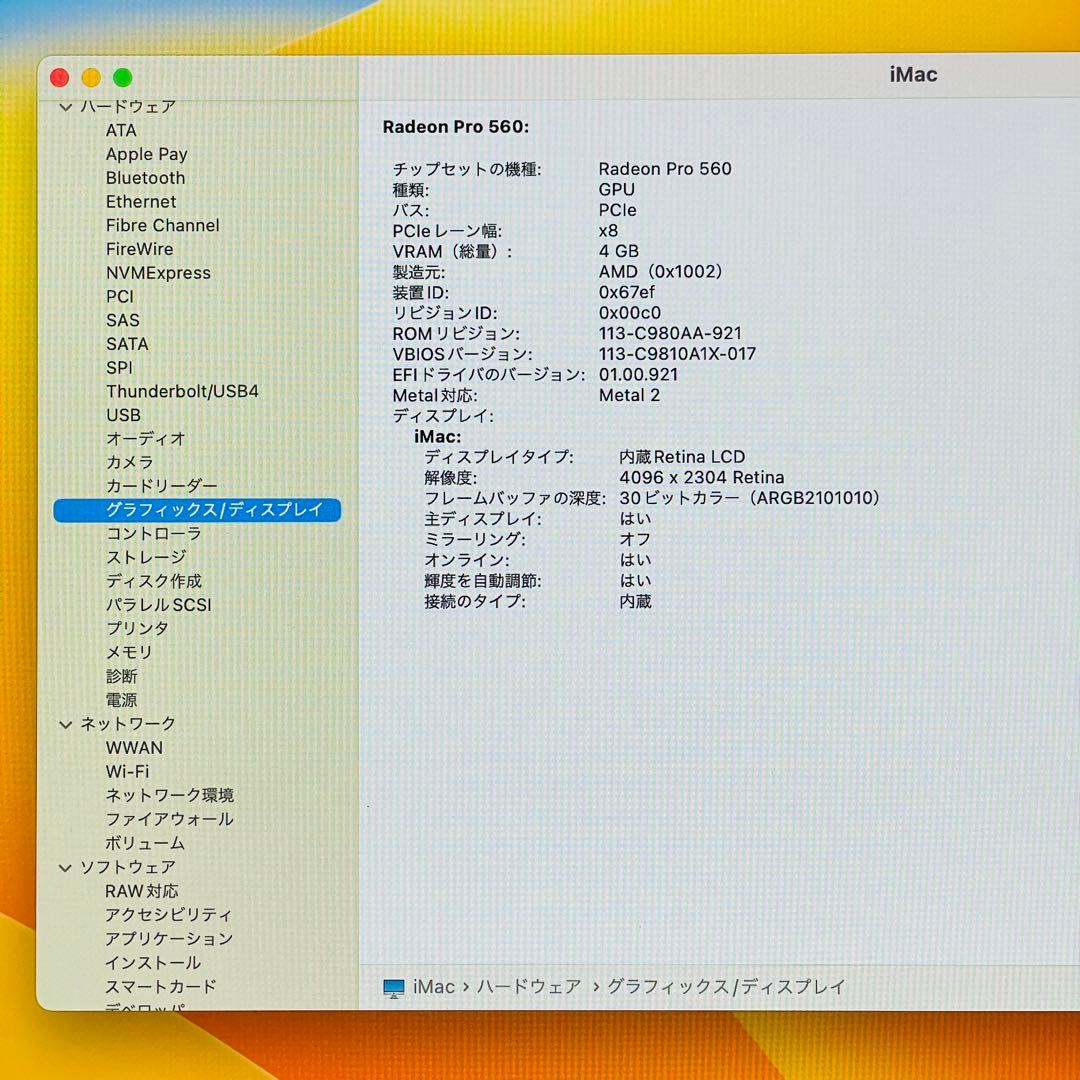Select RAW 対応 under ソフトウェア
The width and height of the screenshot is (1080, 1080).
[x=140, y=891]
